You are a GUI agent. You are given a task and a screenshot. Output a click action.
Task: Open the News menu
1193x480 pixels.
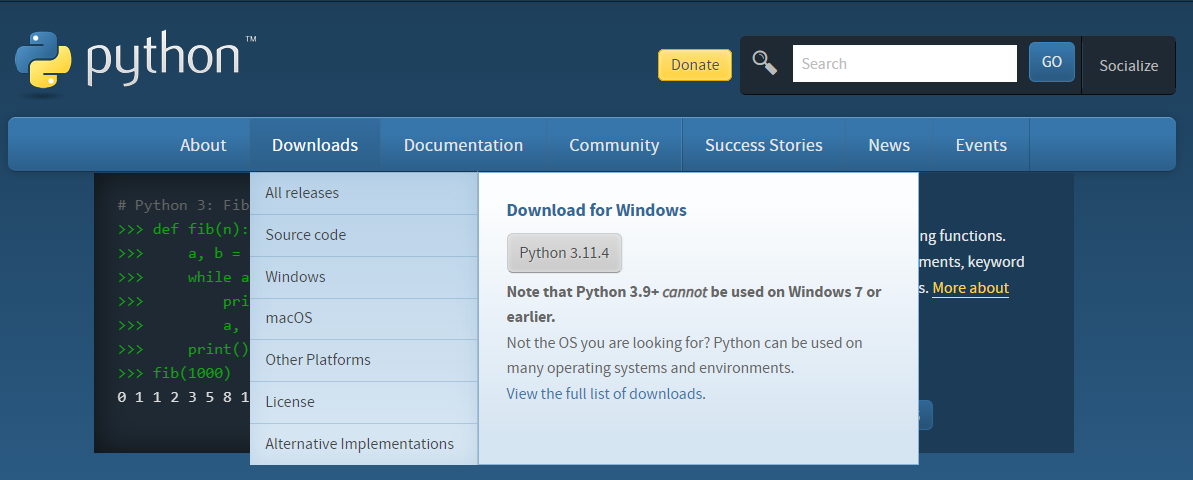pyautogui.click(x=889, y=145)
